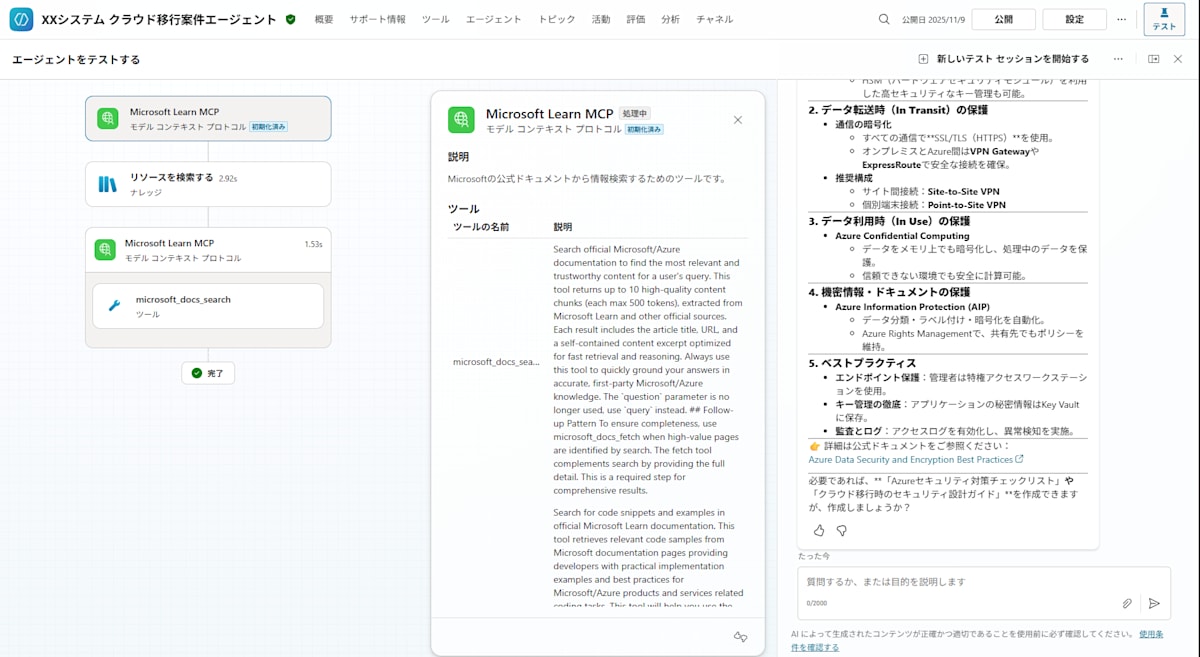Open the 分析 tab
This screenshot has width=1200, height=657.
tap(671, 19)
